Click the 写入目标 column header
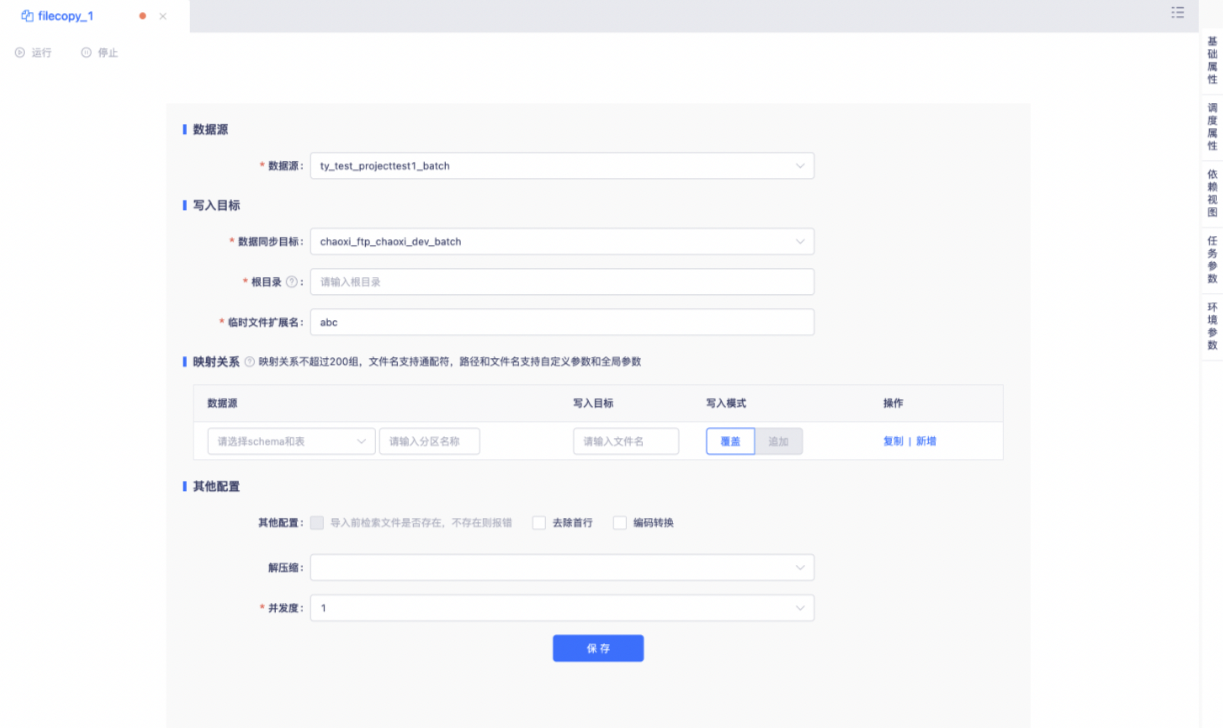This screenshot has width=1223, height=728. [x=593, y=403]
